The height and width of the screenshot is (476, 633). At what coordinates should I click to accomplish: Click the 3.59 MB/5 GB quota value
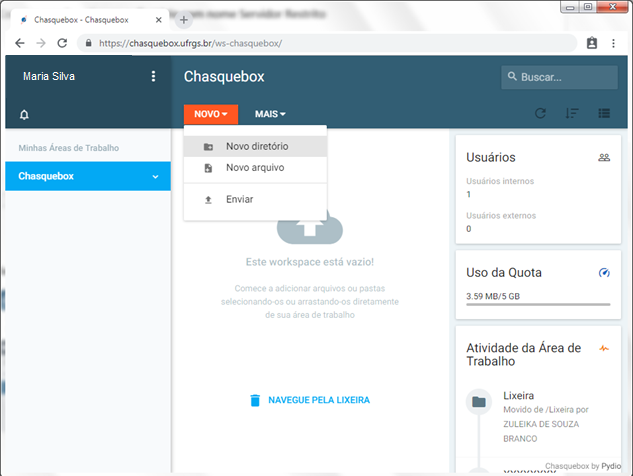pos(493,296)
